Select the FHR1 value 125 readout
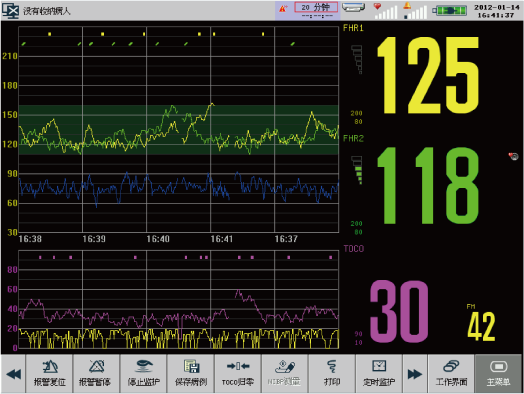 click(428, 75)
